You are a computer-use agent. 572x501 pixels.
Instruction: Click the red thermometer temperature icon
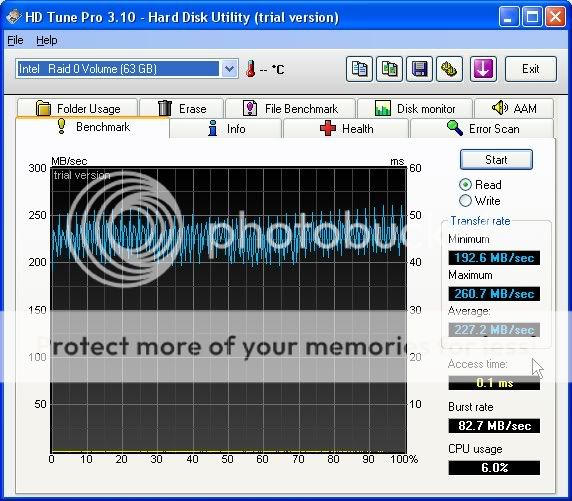(x=251, y=69)
